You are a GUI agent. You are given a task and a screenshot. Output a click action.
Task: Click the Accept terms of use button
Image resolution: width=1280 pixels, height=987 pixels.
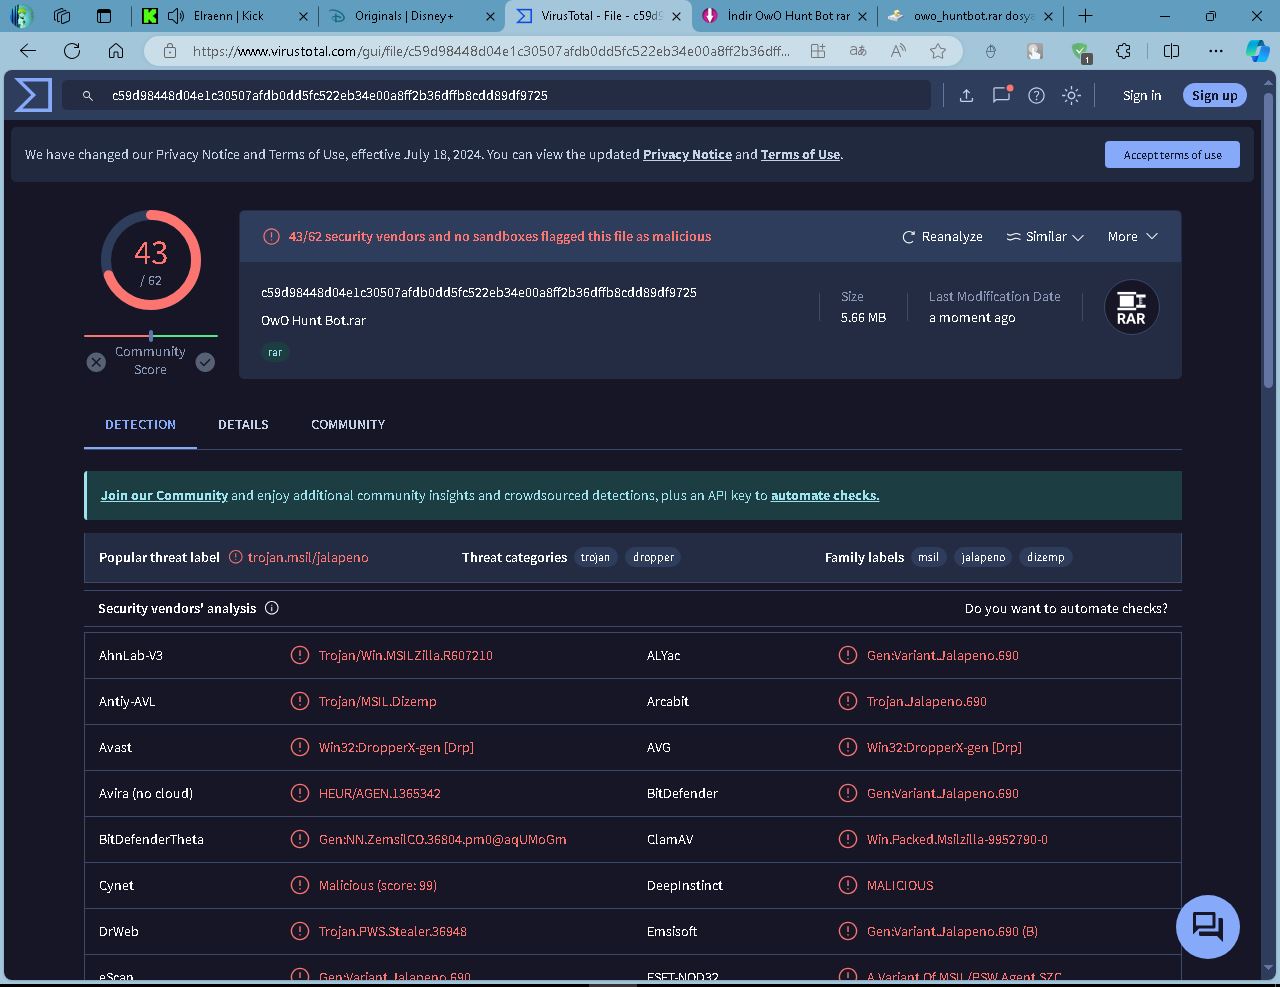tap(1172, 155)
